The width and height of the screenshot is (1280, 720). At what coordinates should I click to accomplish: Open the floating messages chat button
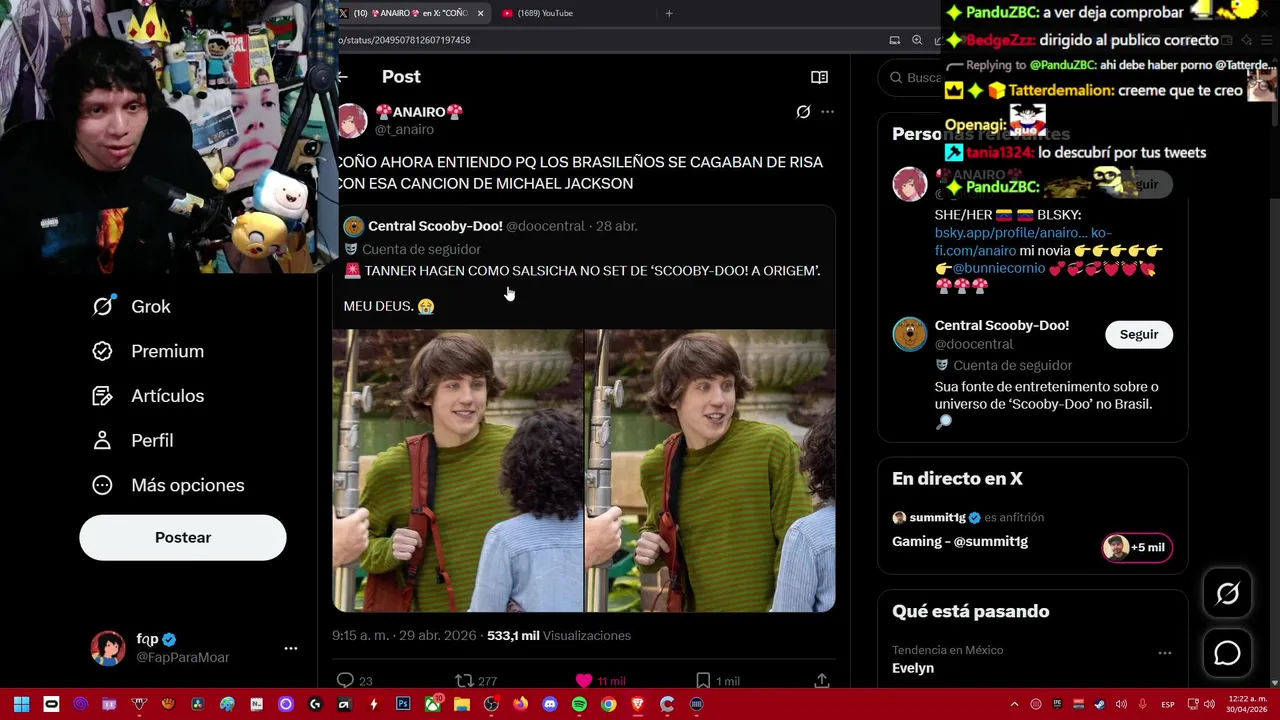coord(1228,653)
